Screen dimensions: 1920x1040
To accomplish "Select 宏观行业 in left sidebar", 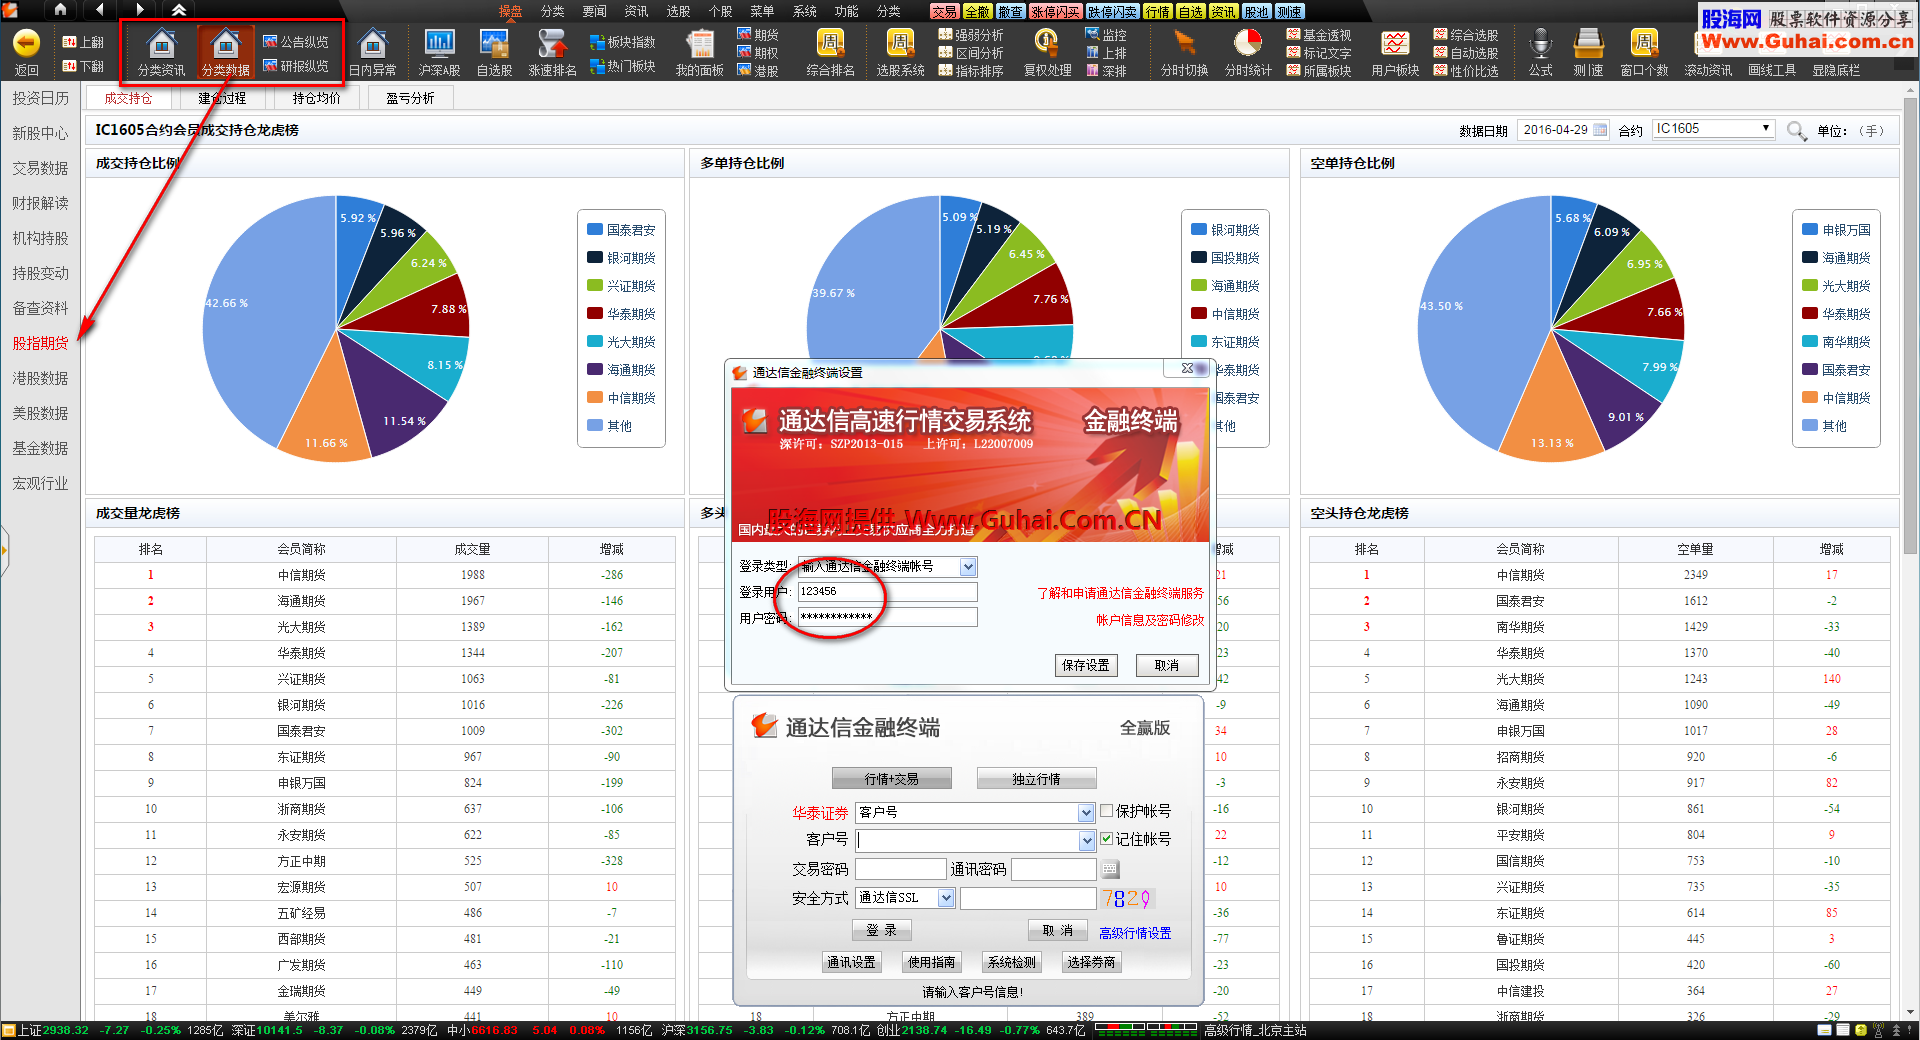I will 40,483.
